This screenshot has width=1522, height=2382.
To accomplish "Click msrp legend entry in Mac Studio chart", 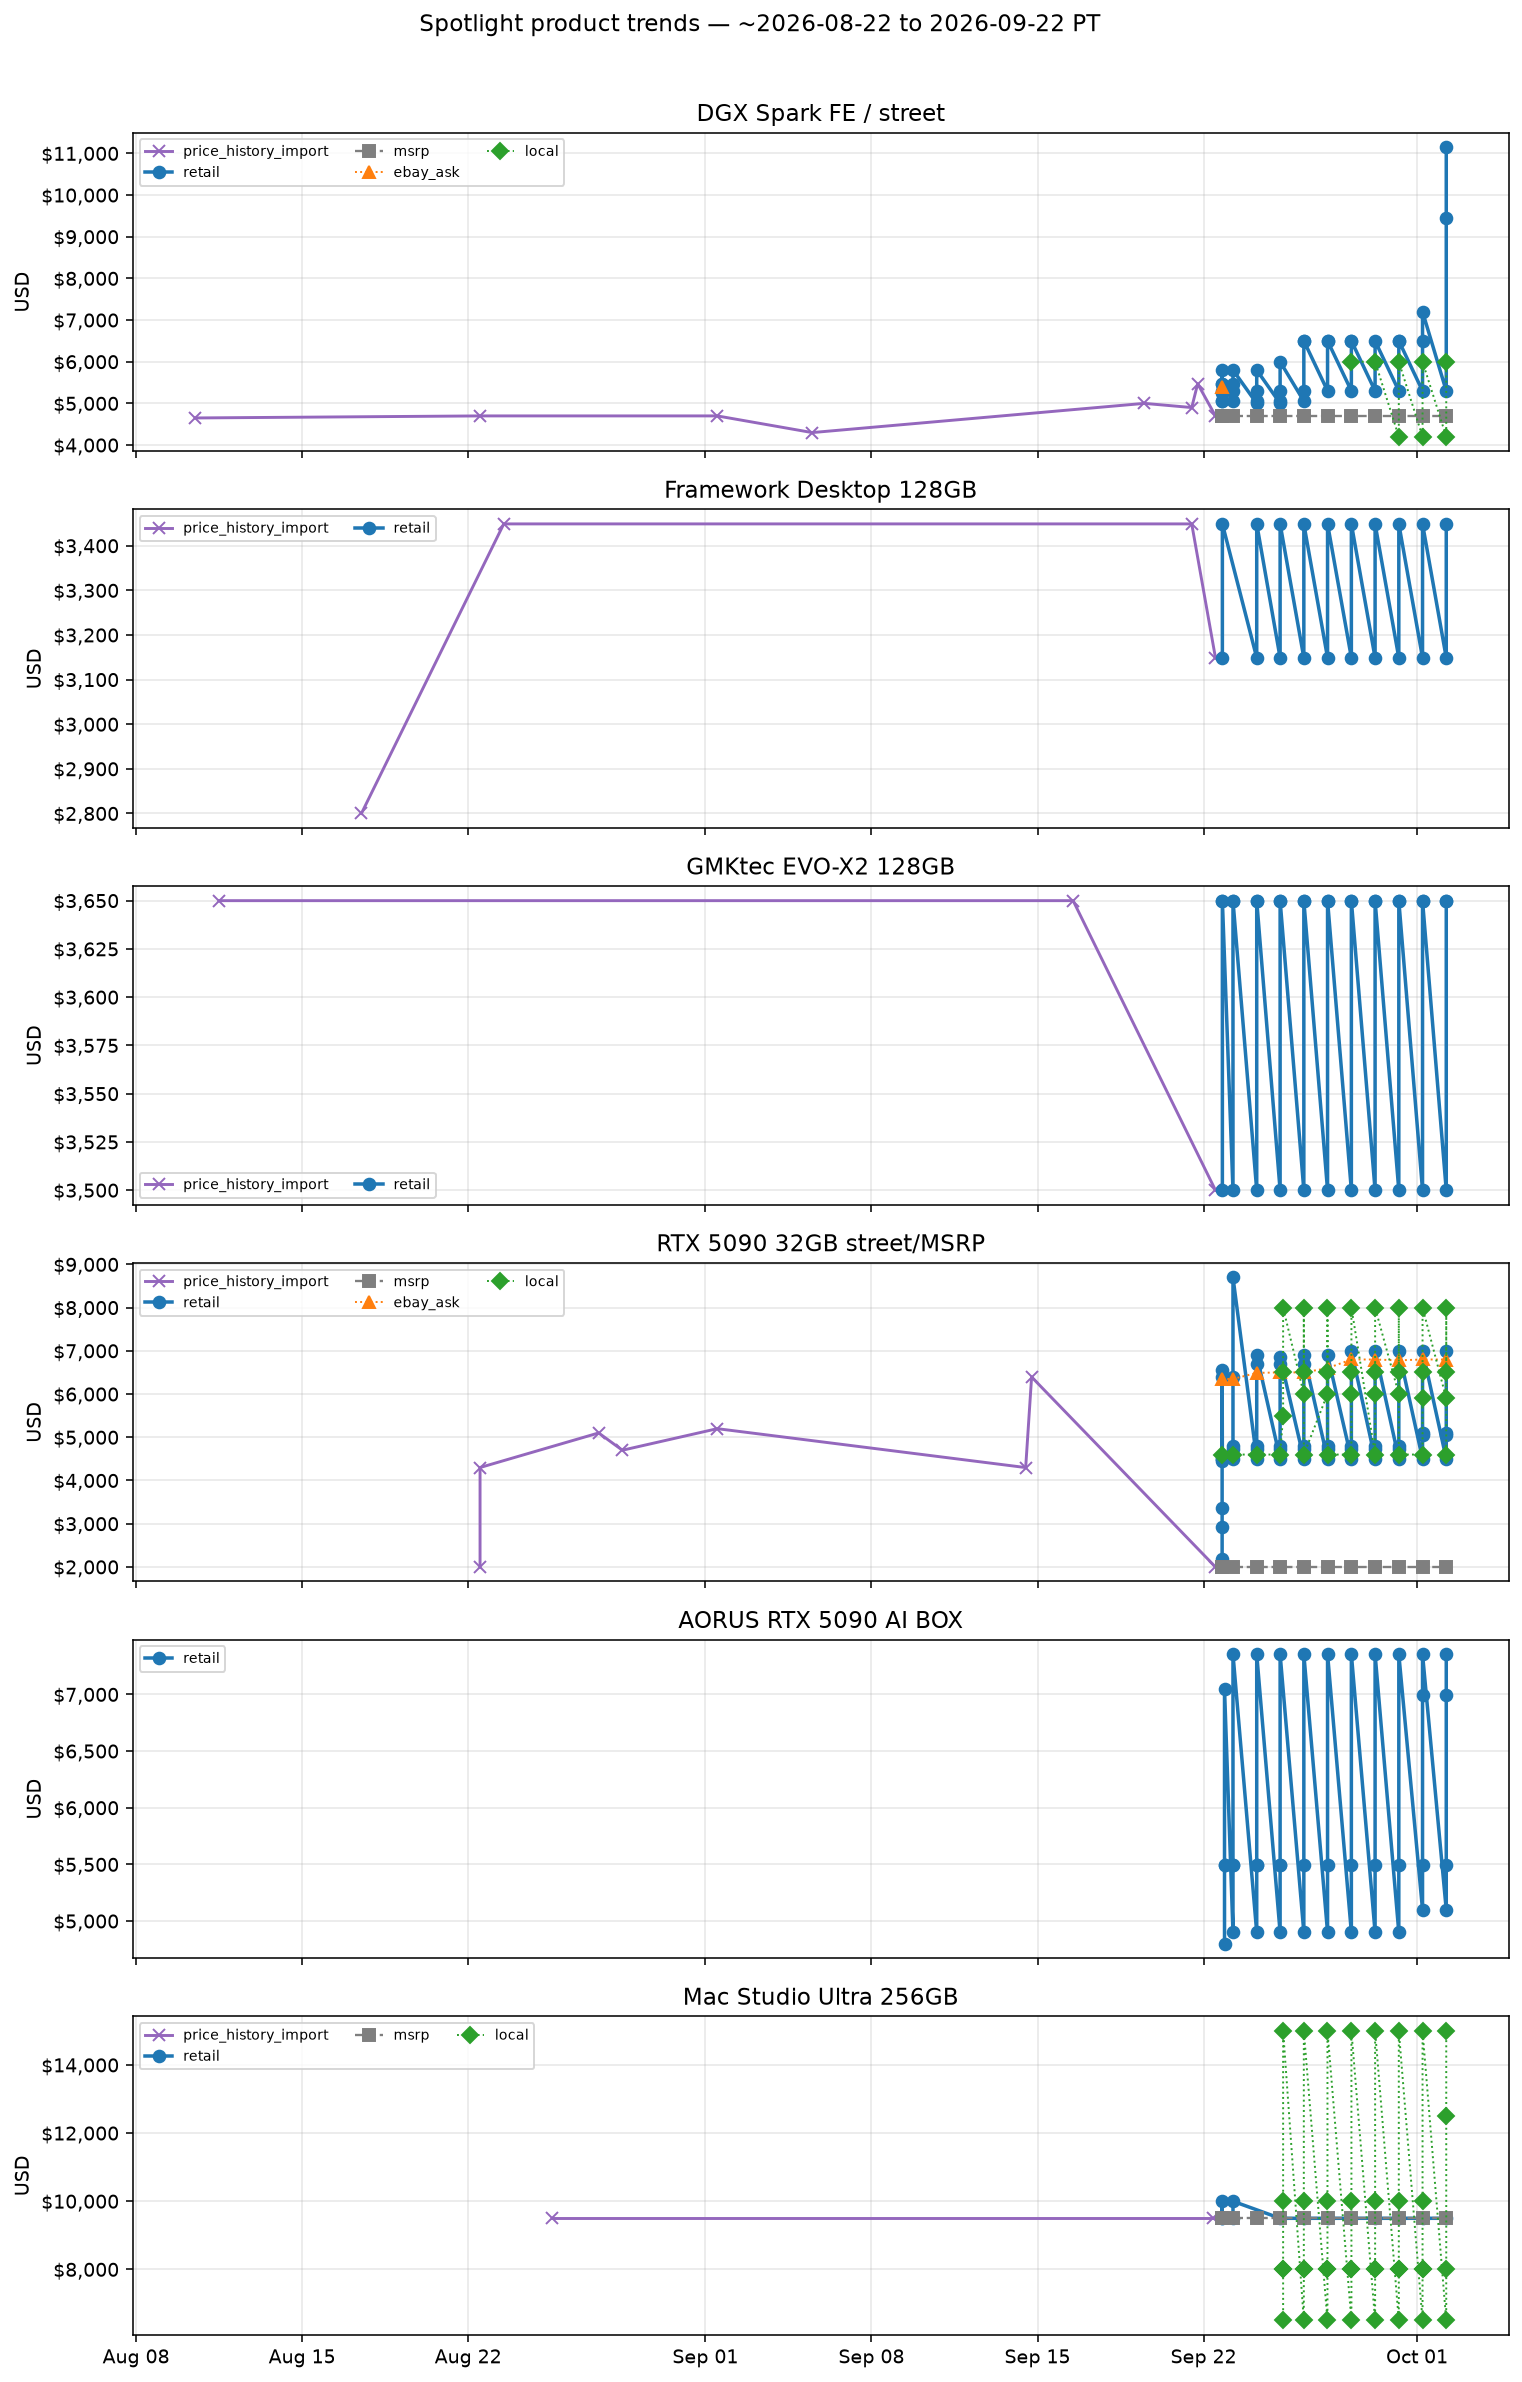I will [392, 2035].
